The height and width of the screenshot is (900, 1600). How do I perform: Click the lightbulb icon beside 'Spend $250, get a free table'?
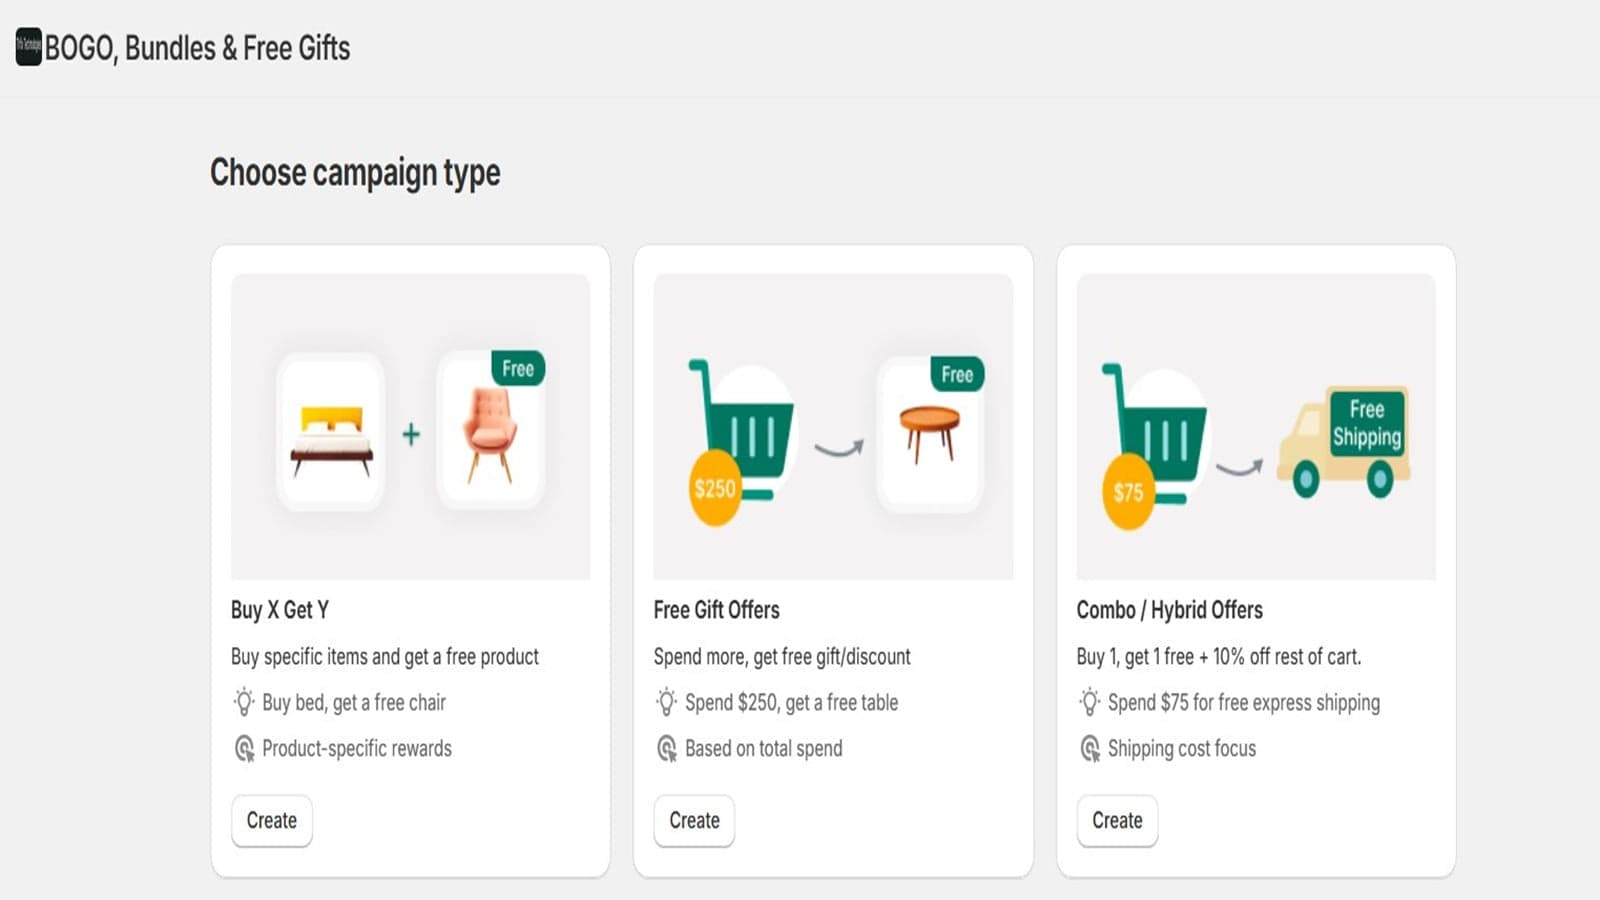click(x=667, y=702)
